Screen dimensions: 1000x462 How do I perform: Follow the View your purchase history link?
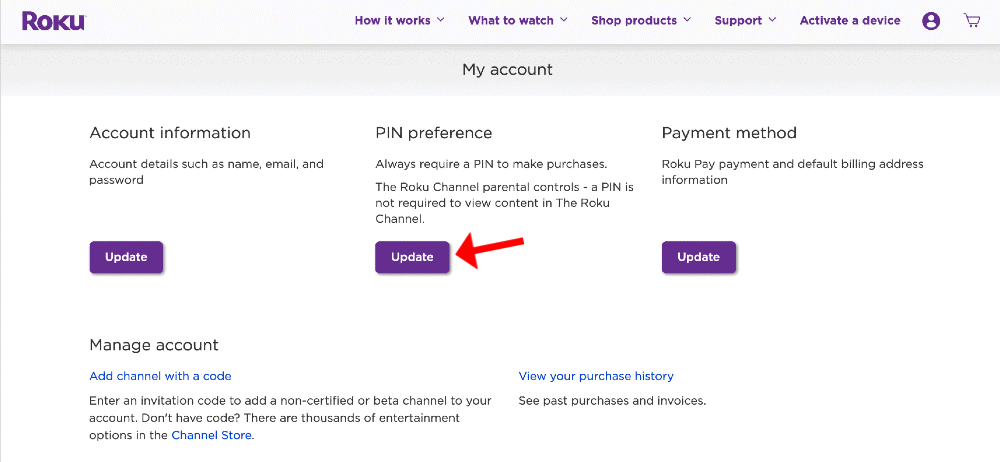coord(596,376)
